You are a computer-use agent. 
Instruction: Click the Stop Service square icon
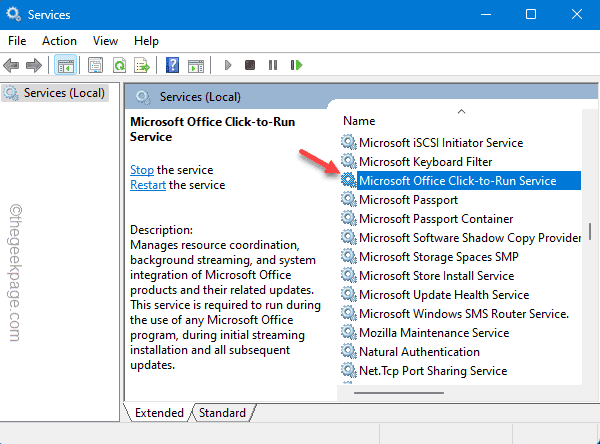click(250, 65)
